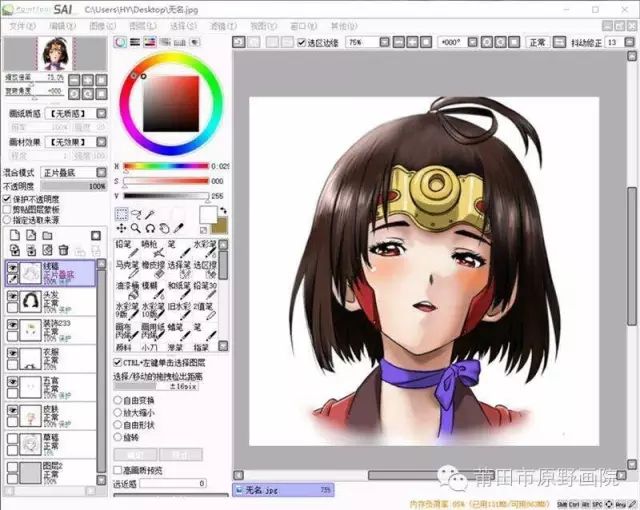The image size is (640, 510).
Task: Show the 草稿 layer via visibility box
Action: [x=13, y=438]
